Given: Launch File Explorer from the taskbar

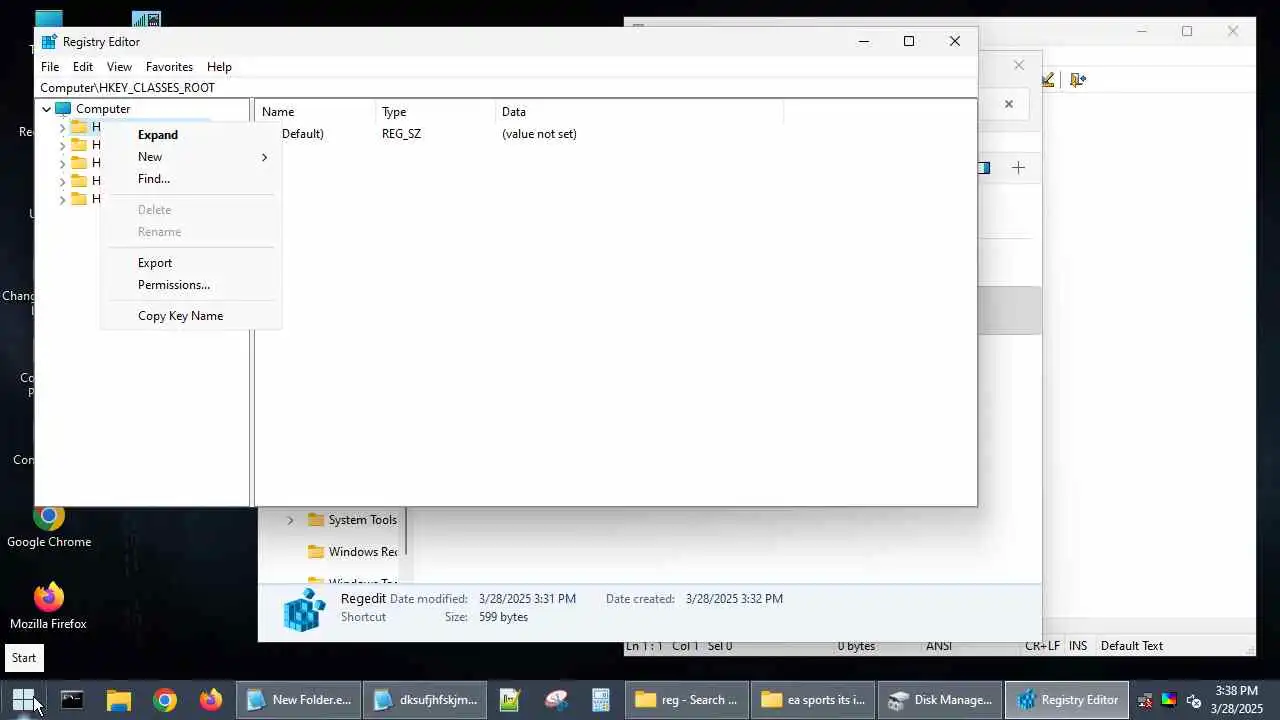Looking at the screenshot, I should 119,700.
